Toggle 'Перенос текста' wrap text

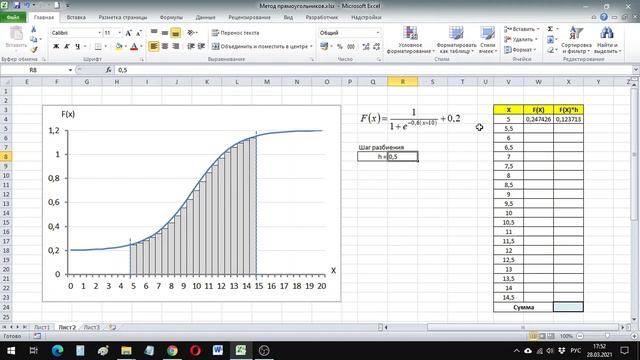(x=236, y=33)
